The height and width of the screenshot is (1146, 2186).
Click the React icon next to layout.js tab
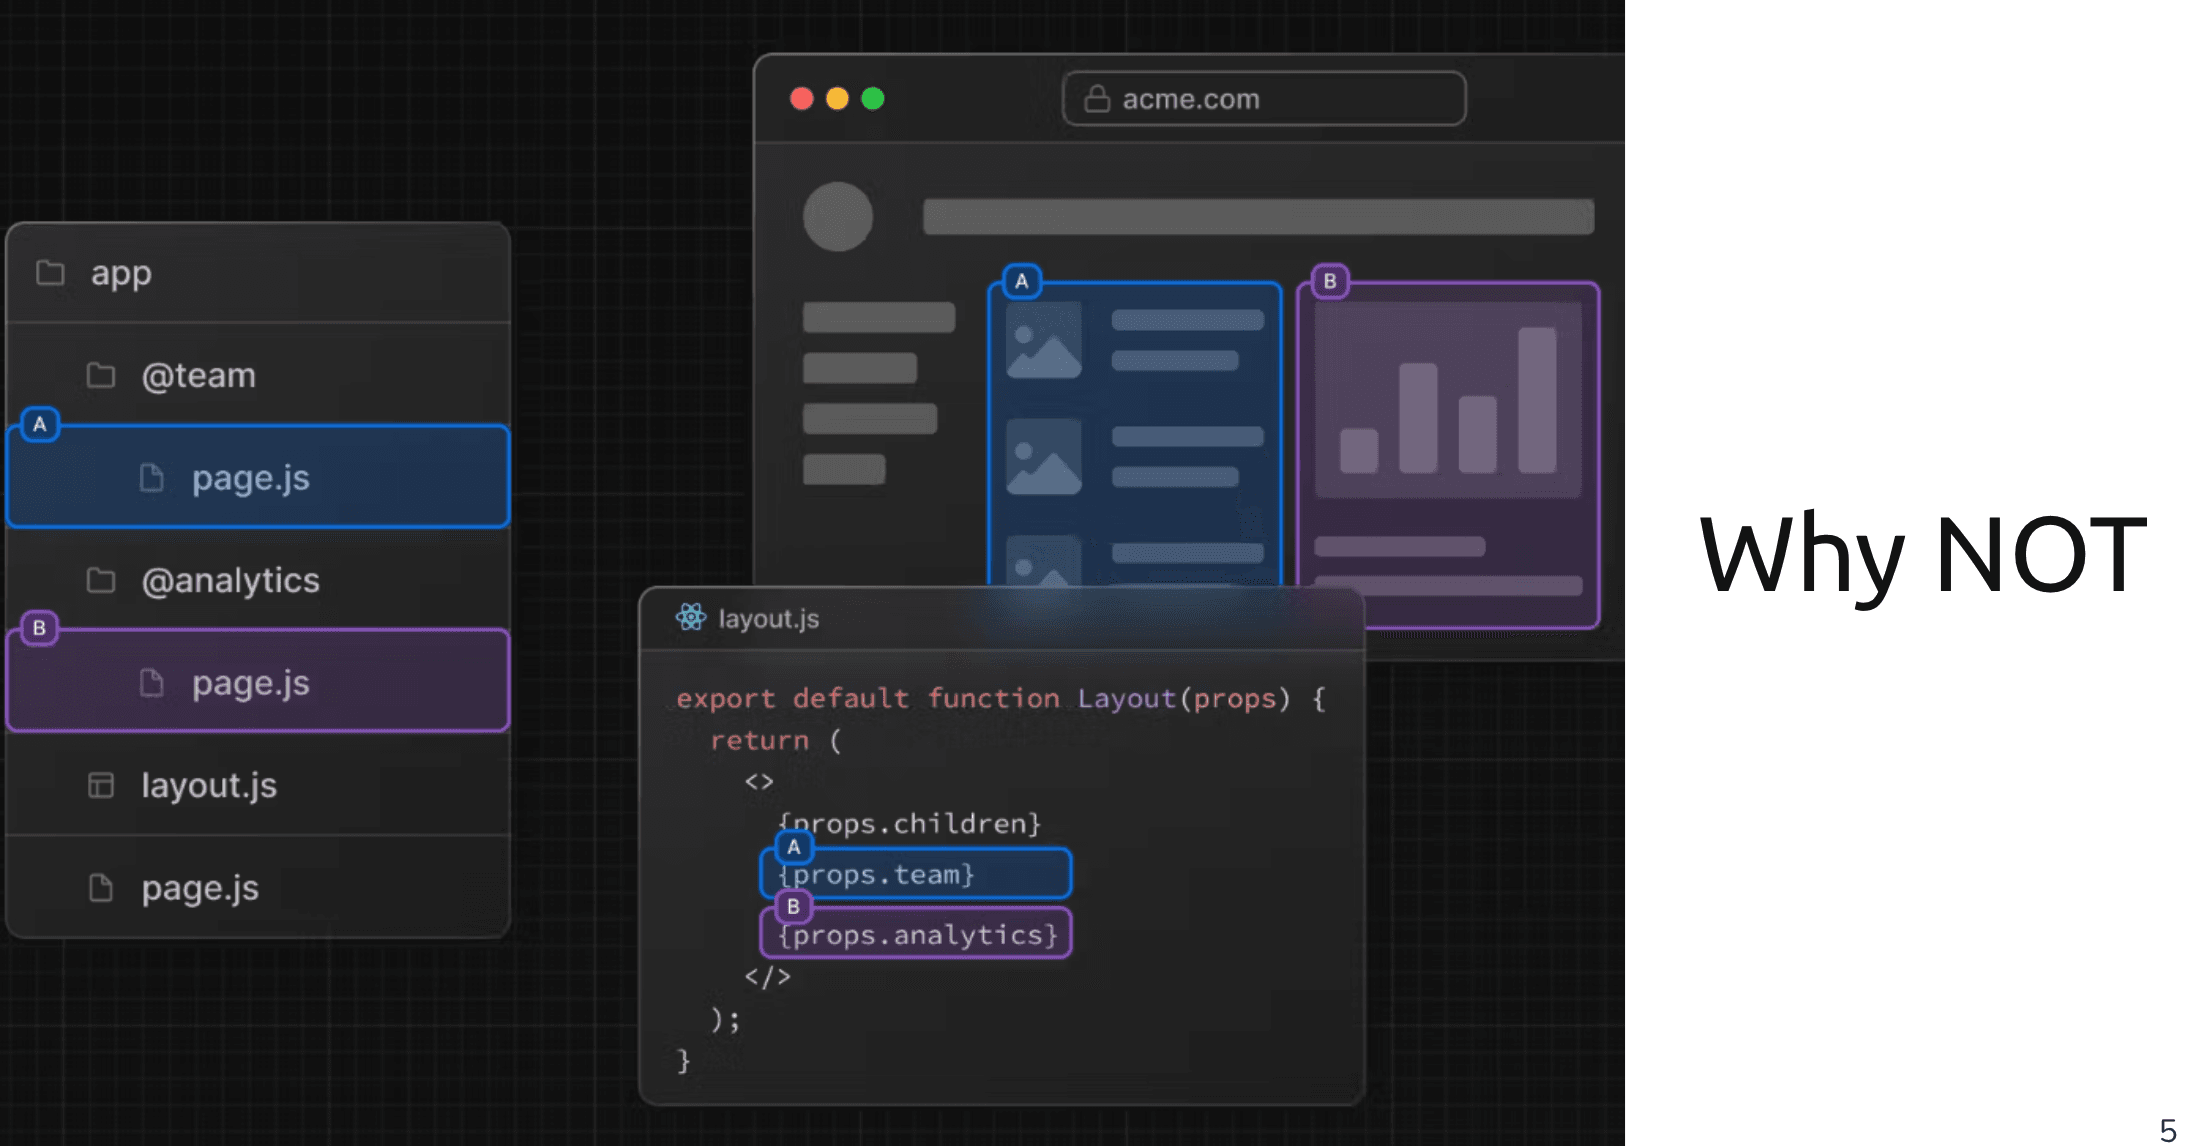691,617
